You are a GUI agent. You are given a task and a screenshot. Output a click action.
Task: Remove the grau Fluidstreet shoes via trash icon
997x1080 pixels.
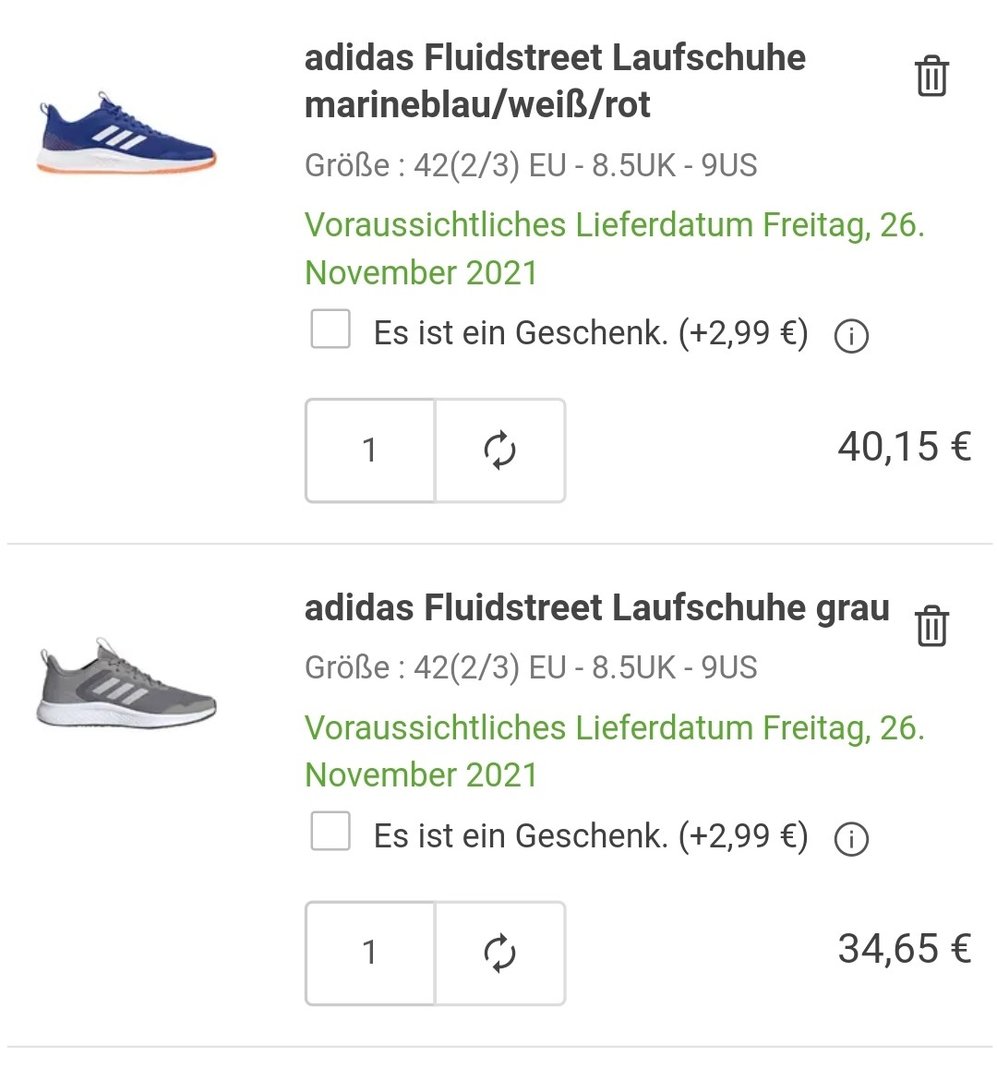coord(932,626)
